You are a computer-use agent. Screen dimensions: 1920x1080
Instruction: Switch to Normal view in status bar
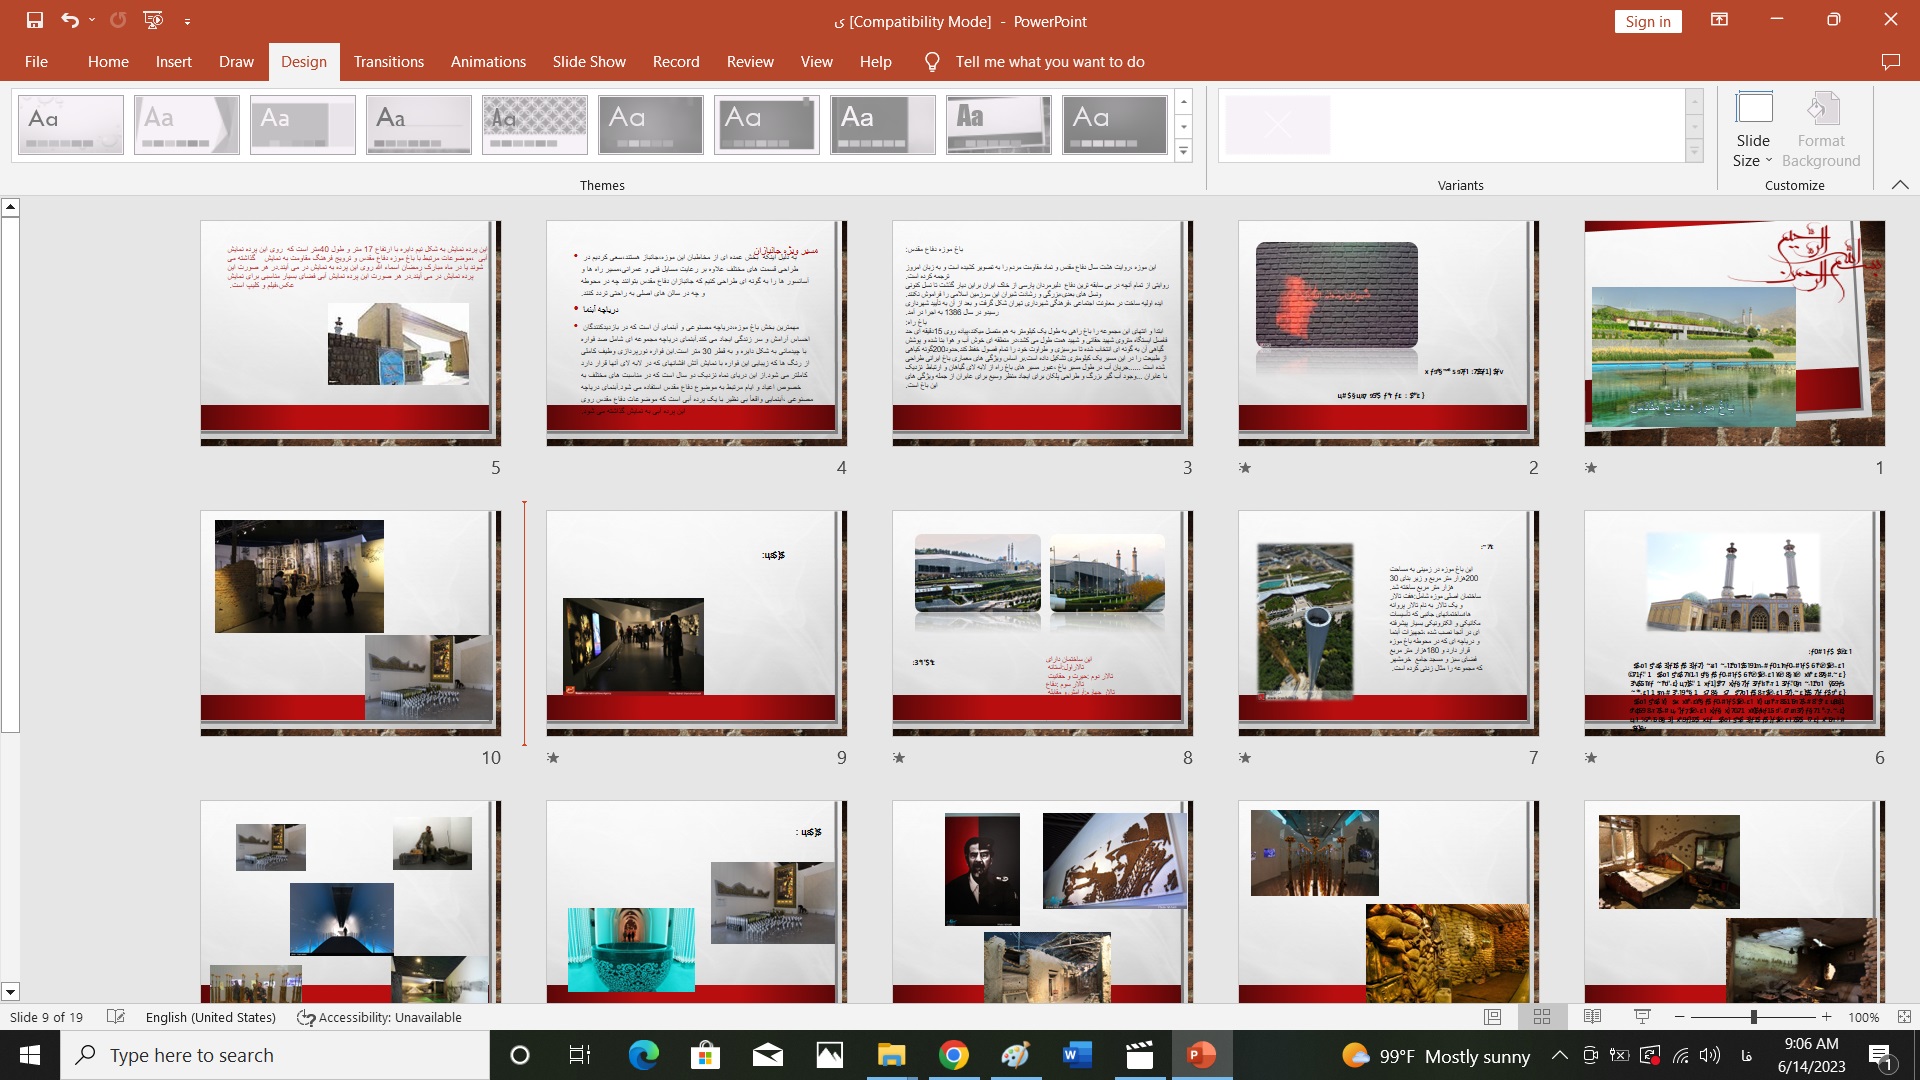[1492, 1017]
